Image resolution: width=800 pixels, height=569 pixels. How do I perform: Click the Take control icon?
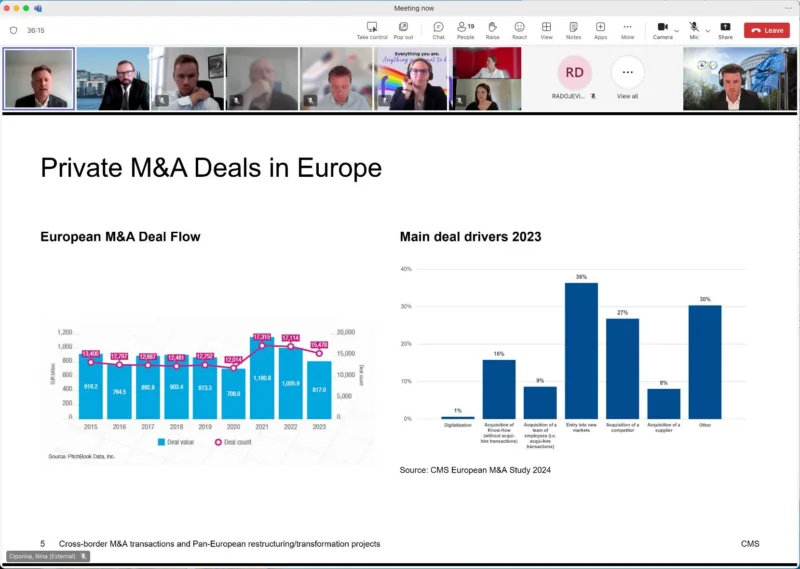(x=371, y=29)
